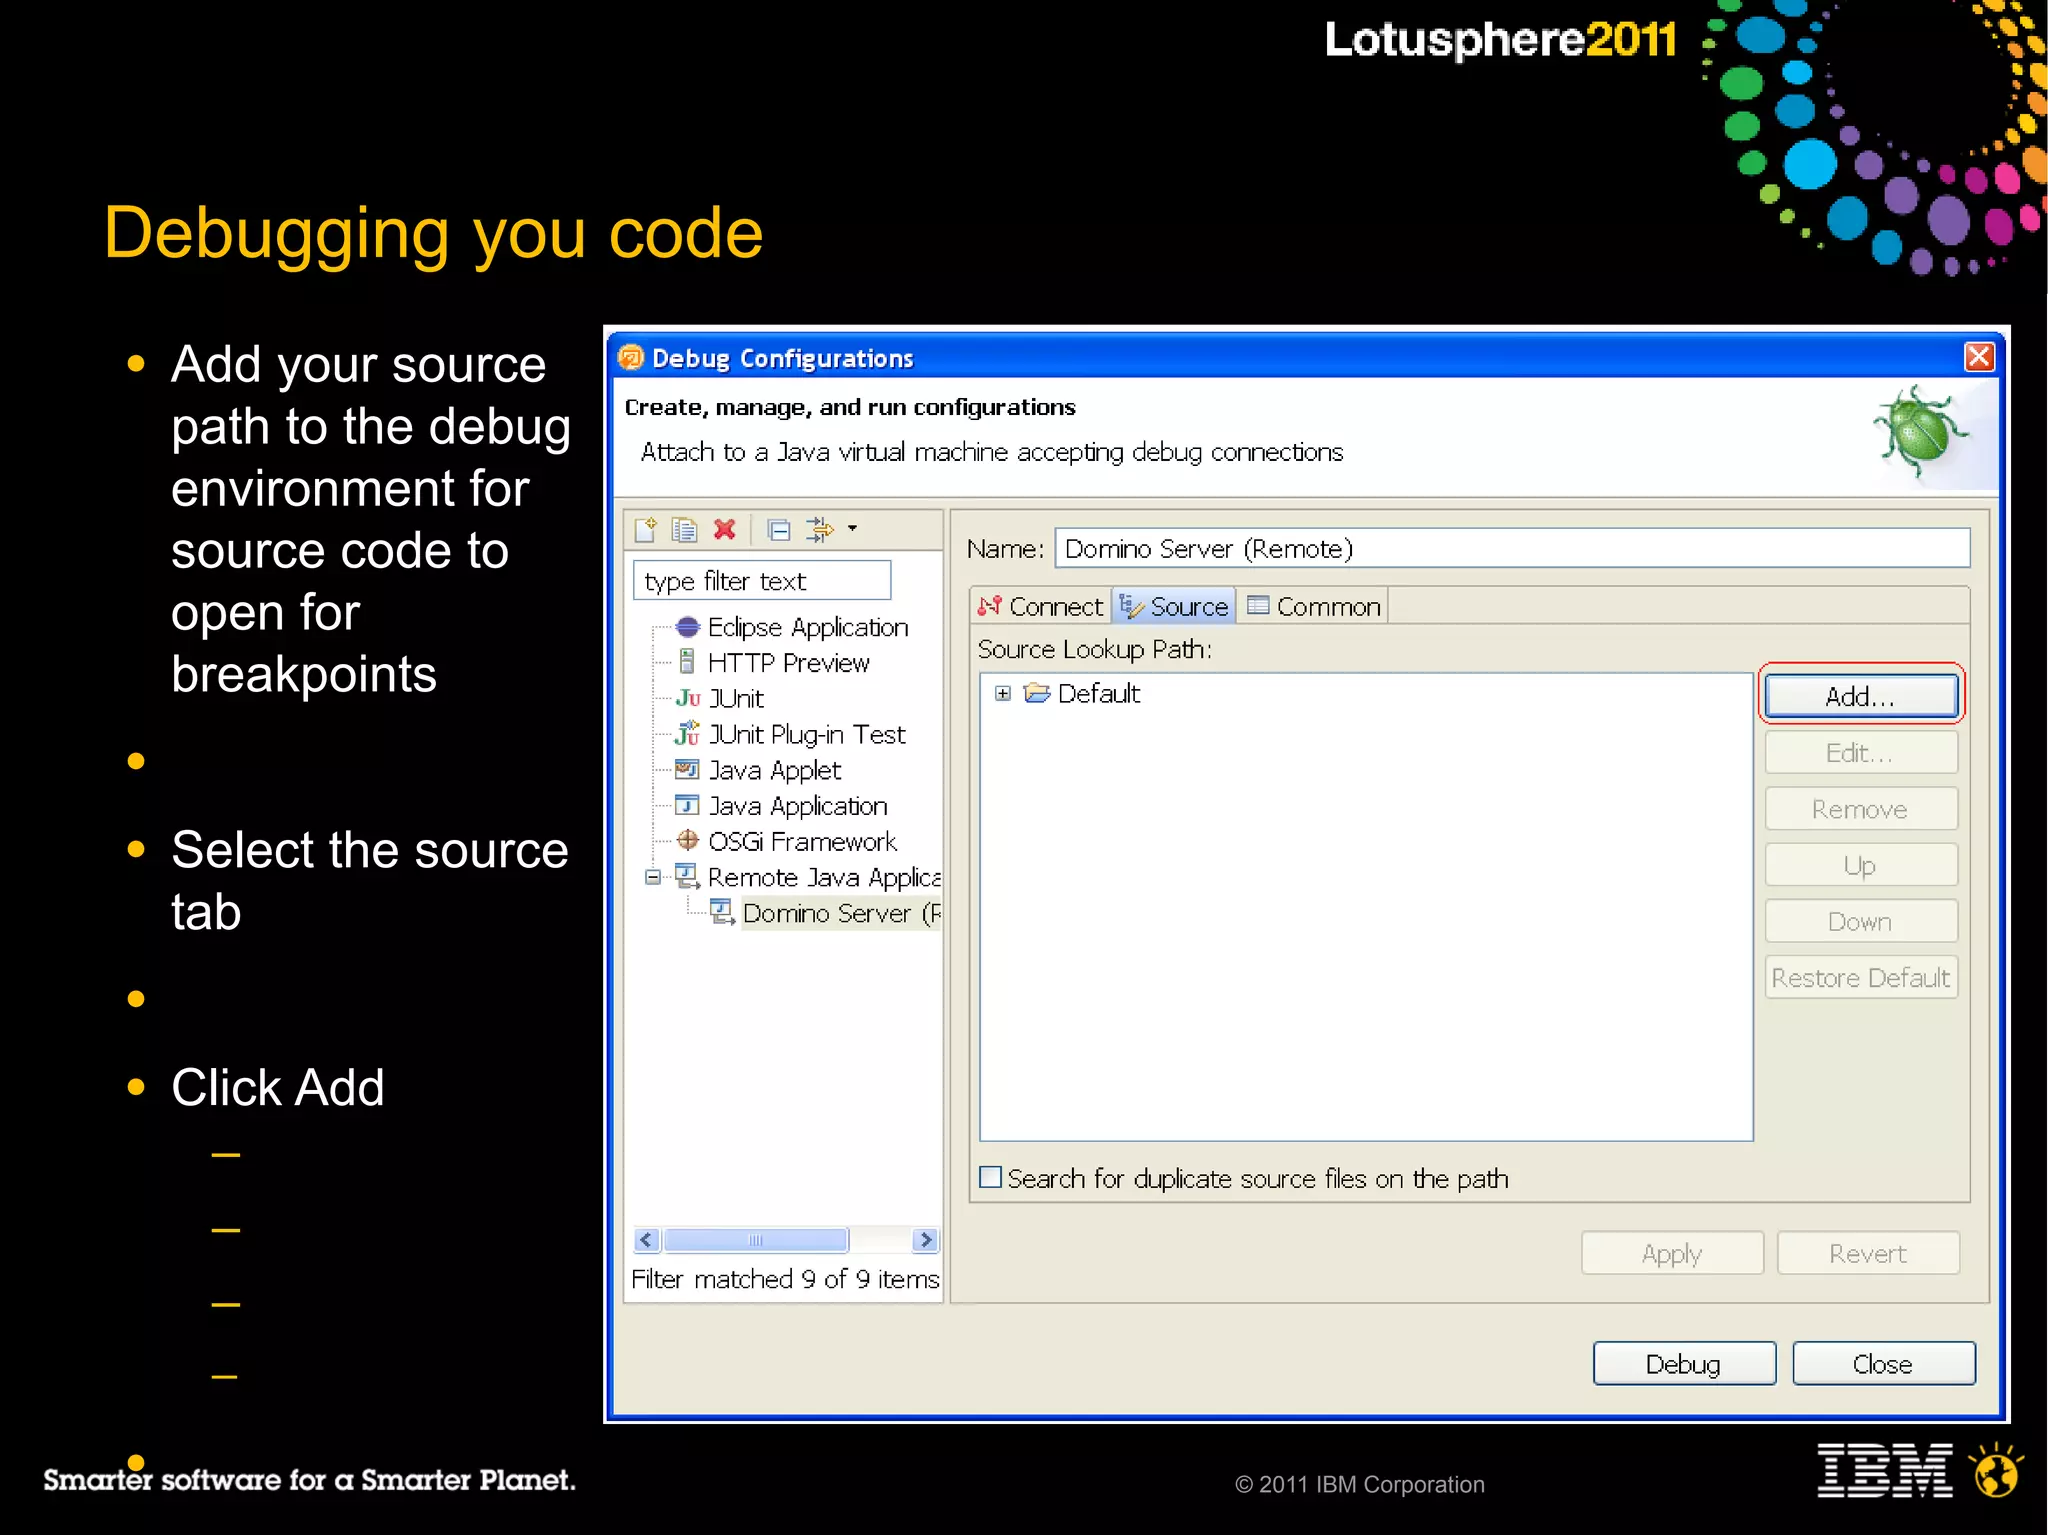Click the Java Application icon in tree
This screenshot has height=1535, width=2048.
687,805
